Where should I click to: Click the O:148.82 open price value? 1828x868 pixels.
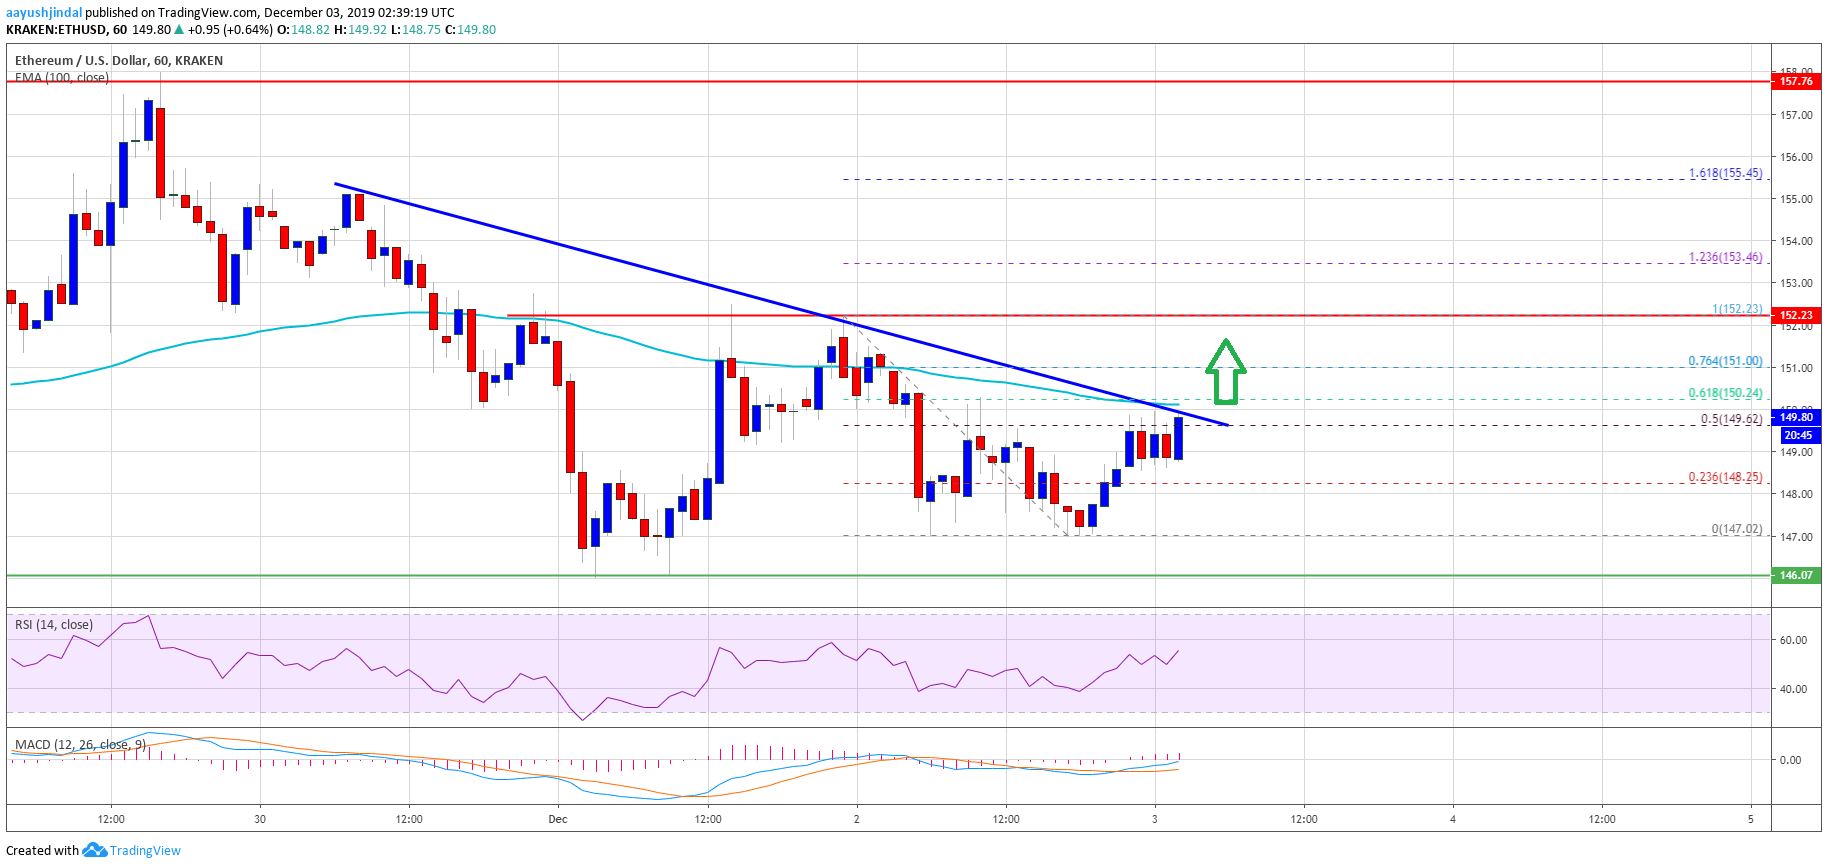pos(303,30)
